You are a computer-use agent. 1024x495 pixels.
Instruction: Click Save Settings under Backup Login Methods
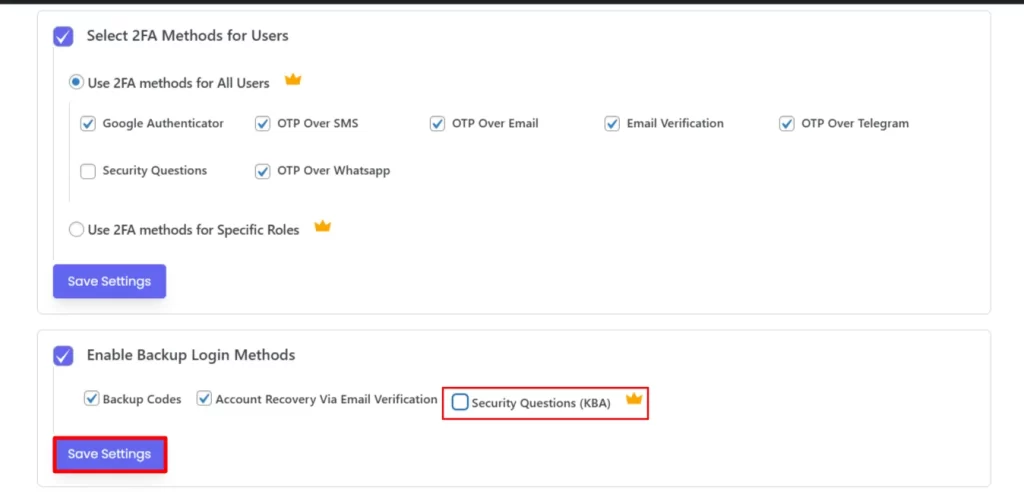pos(109,454)
